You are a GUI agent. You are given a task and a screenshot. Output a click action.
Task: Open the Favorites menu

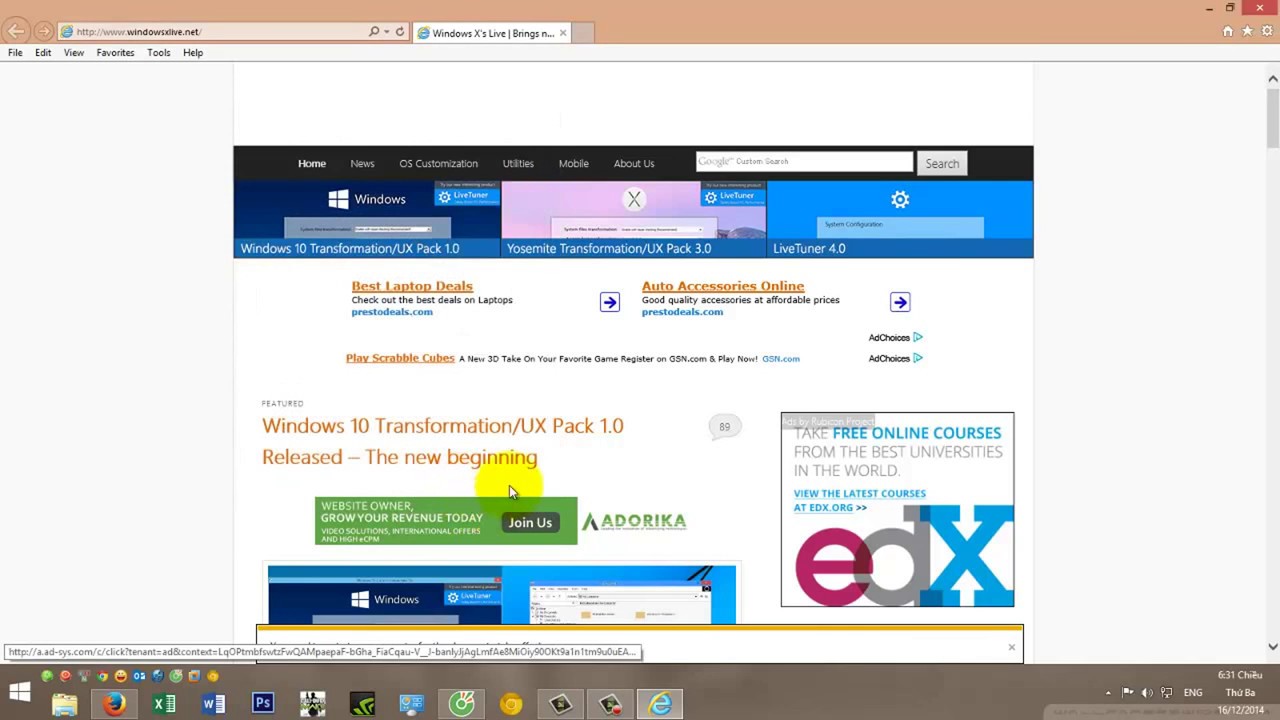[115, 53]
